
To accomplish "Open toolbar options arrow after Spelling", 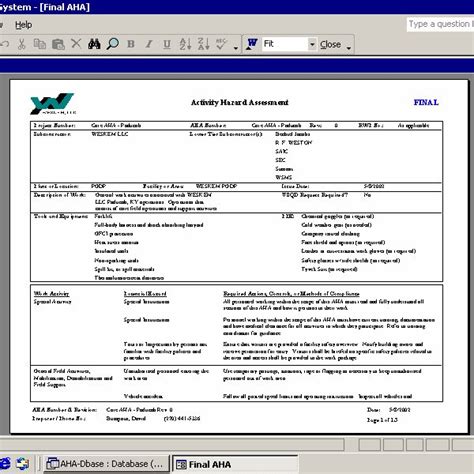I will pyautogui.click(x=236, y=47).
